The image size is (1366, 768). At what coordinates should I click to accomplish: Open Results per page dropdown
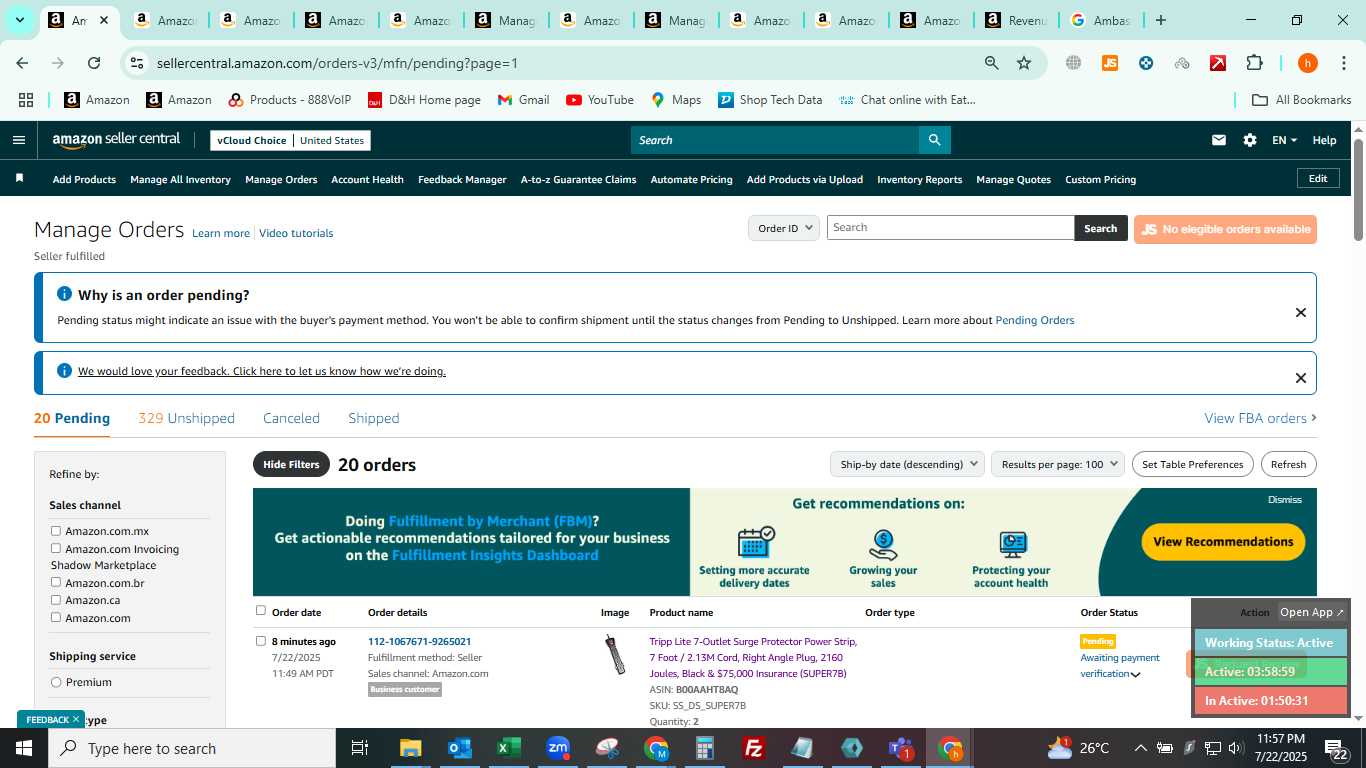(x=1058, y=464)
